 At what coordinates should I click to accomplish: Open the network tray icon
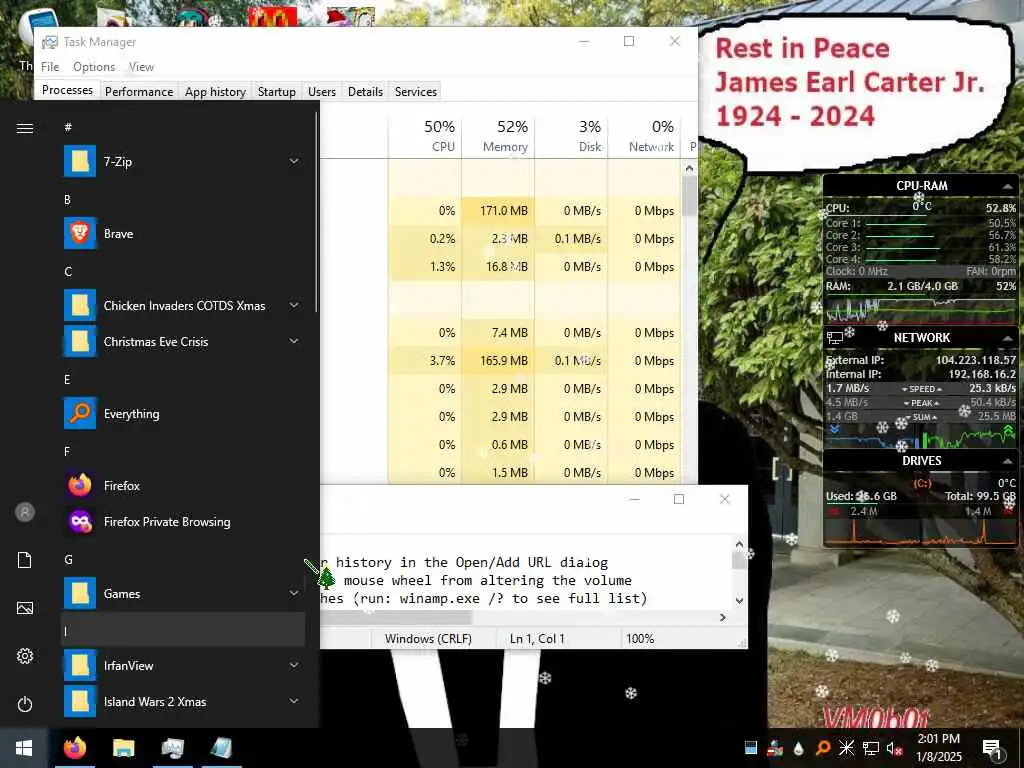click(871, 748)
